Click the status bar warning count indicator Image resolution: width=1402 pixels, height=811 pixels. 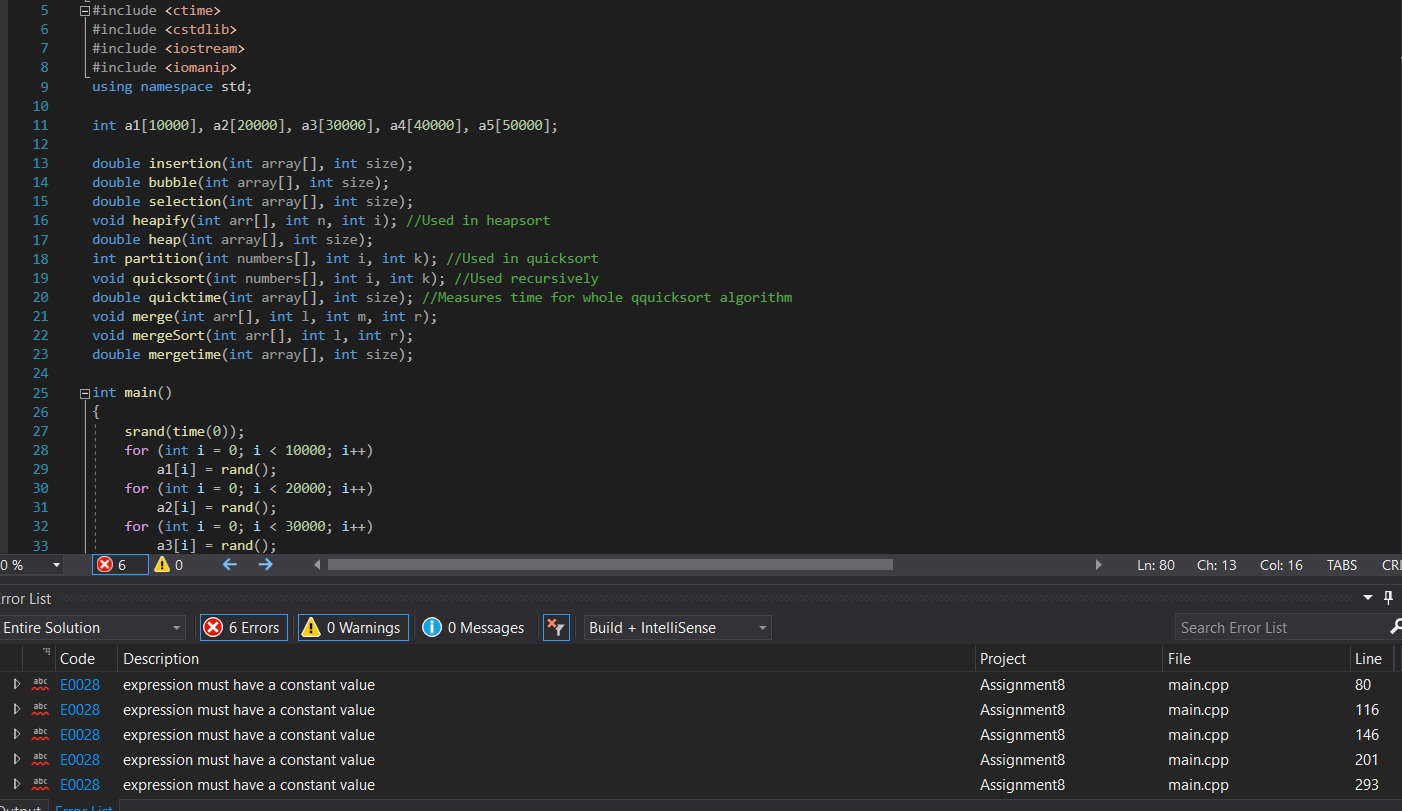168,565
